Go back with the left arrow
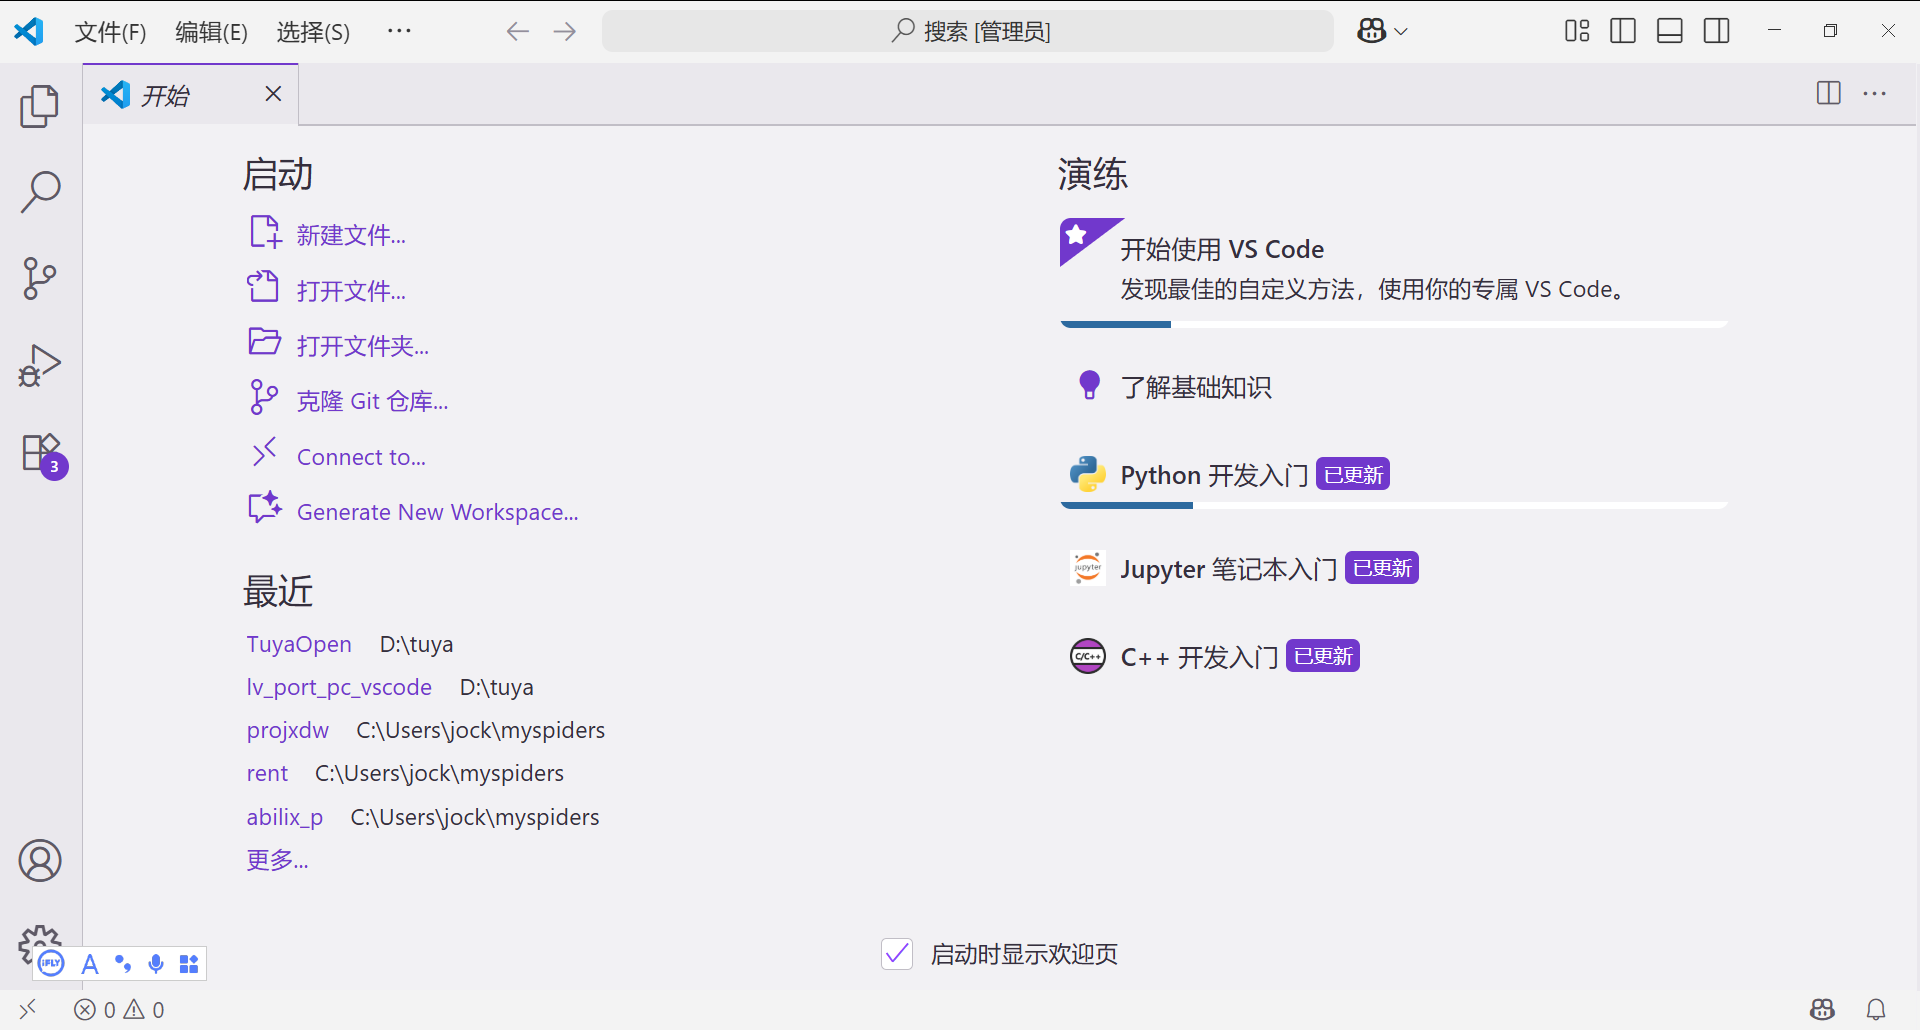 coord(517,31)
